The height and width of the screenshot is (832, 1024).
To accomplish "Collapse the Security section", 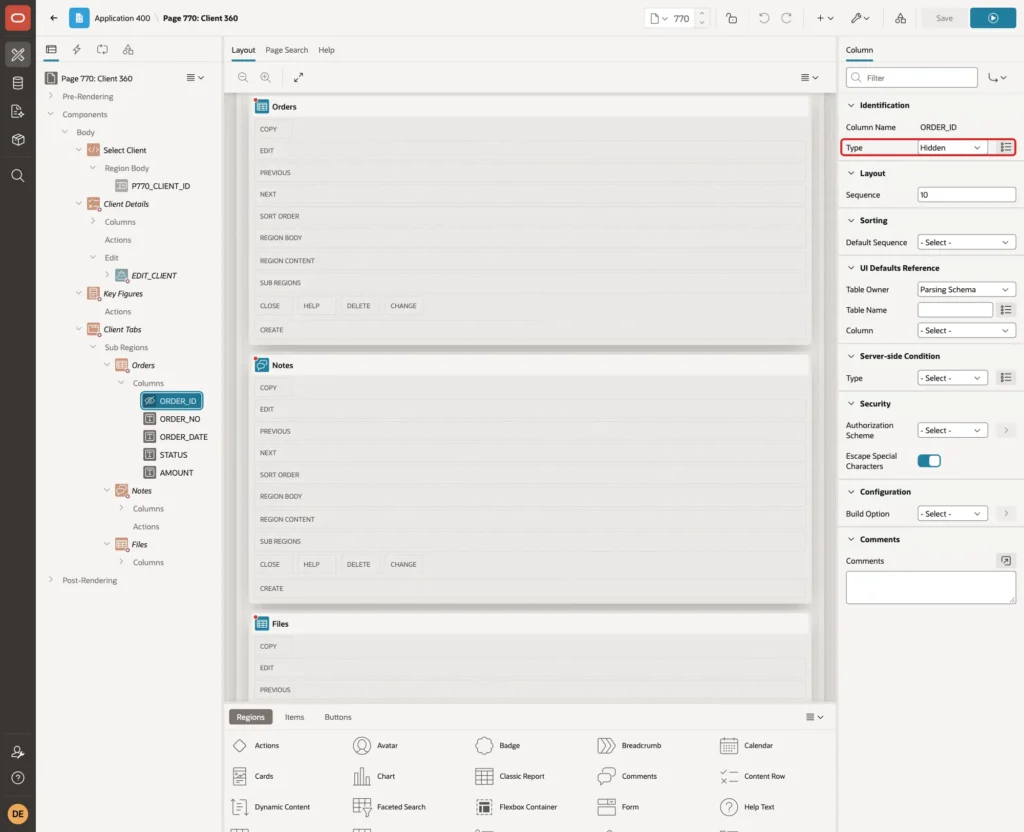I will point(851,404).
